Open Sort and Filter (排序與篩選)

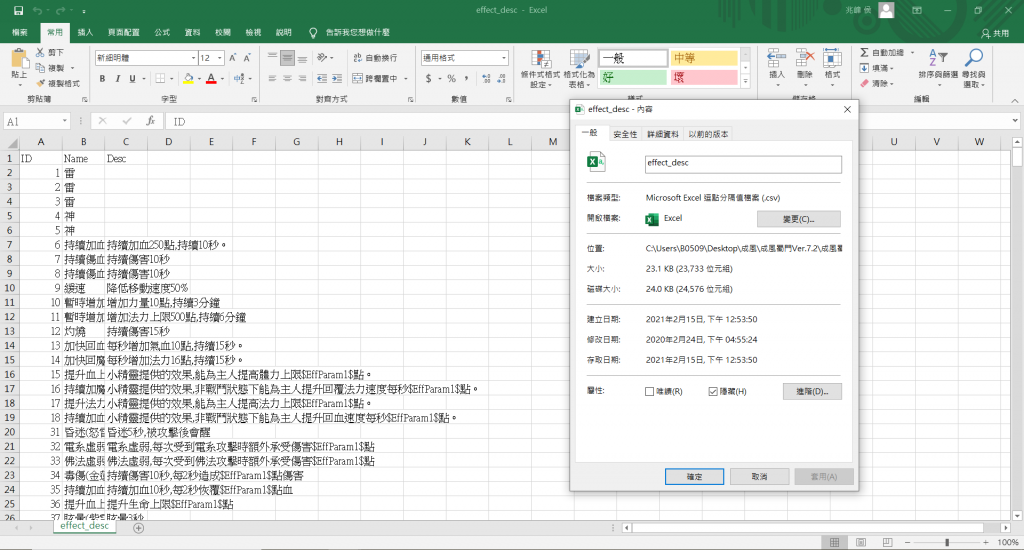click(x=938, y=68)
